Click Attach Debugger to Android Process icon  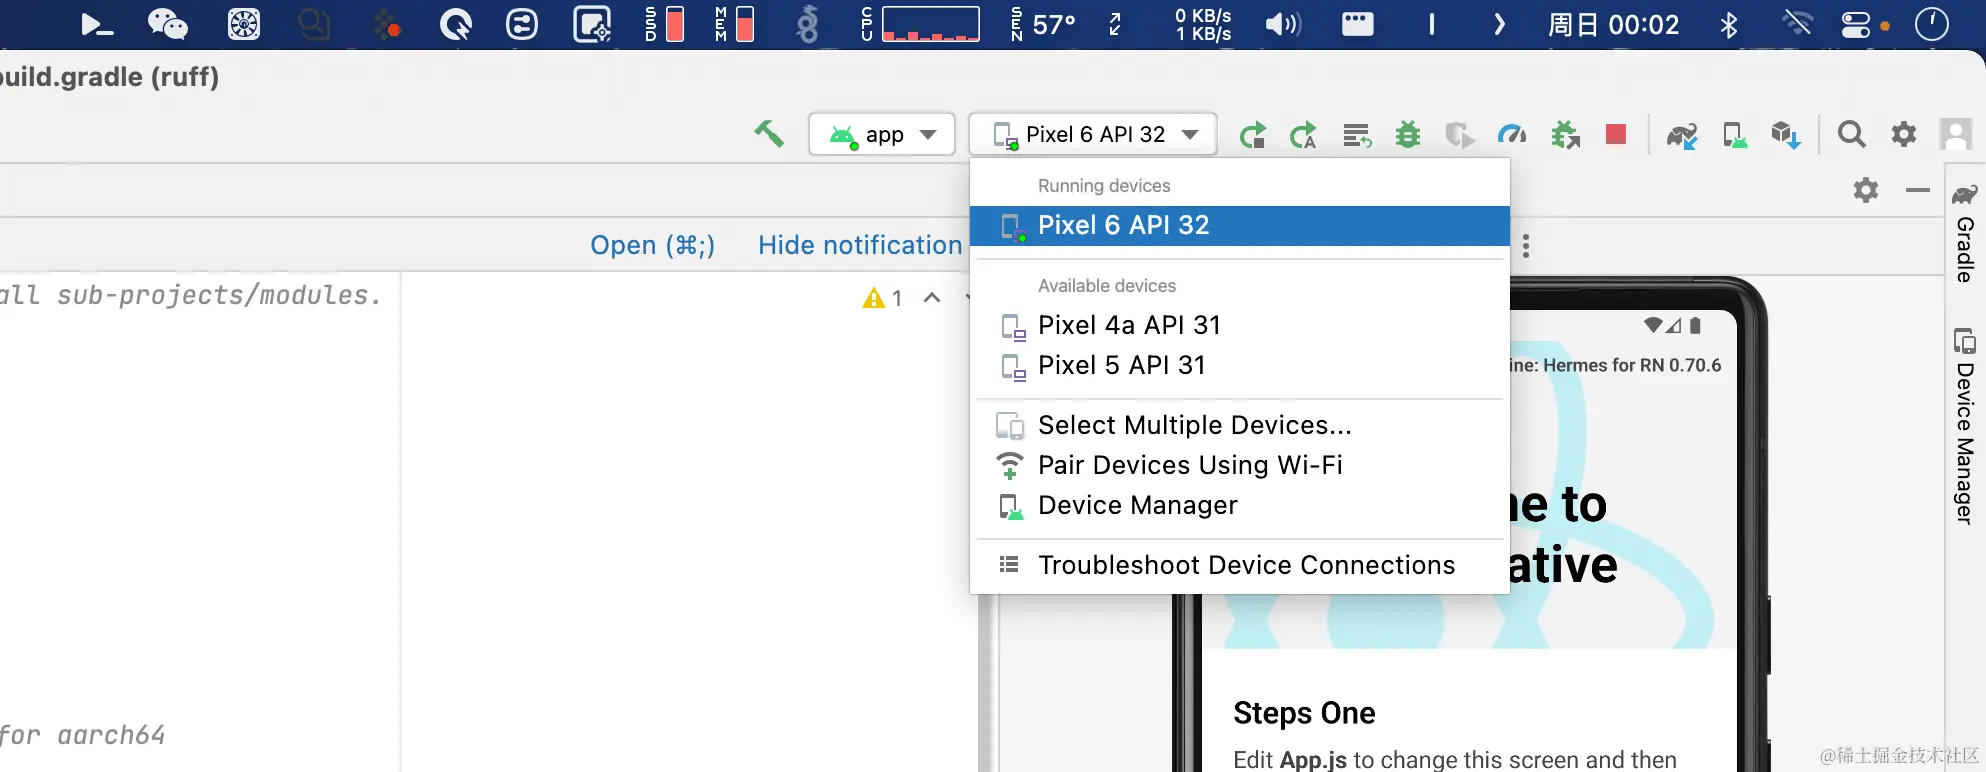[x=1565, y=135]
